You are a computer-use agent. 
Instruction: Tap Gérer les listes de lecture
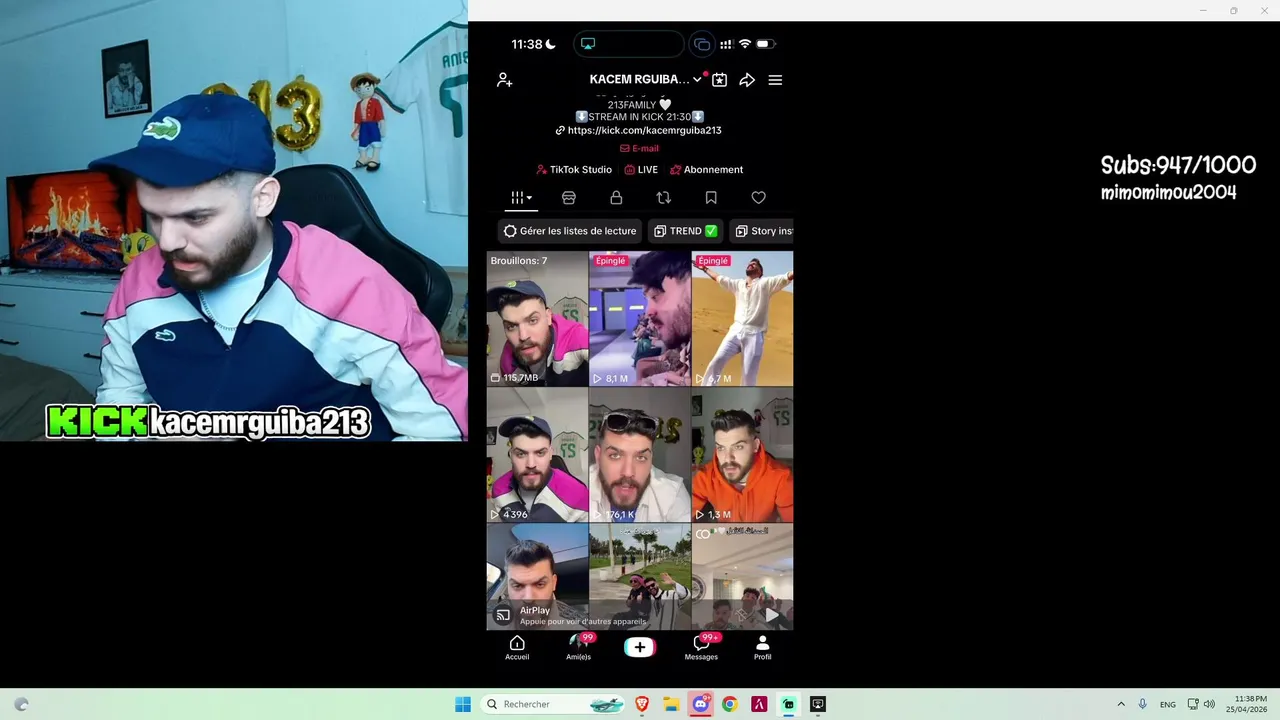pyautogui.click(x=570, y=231)
